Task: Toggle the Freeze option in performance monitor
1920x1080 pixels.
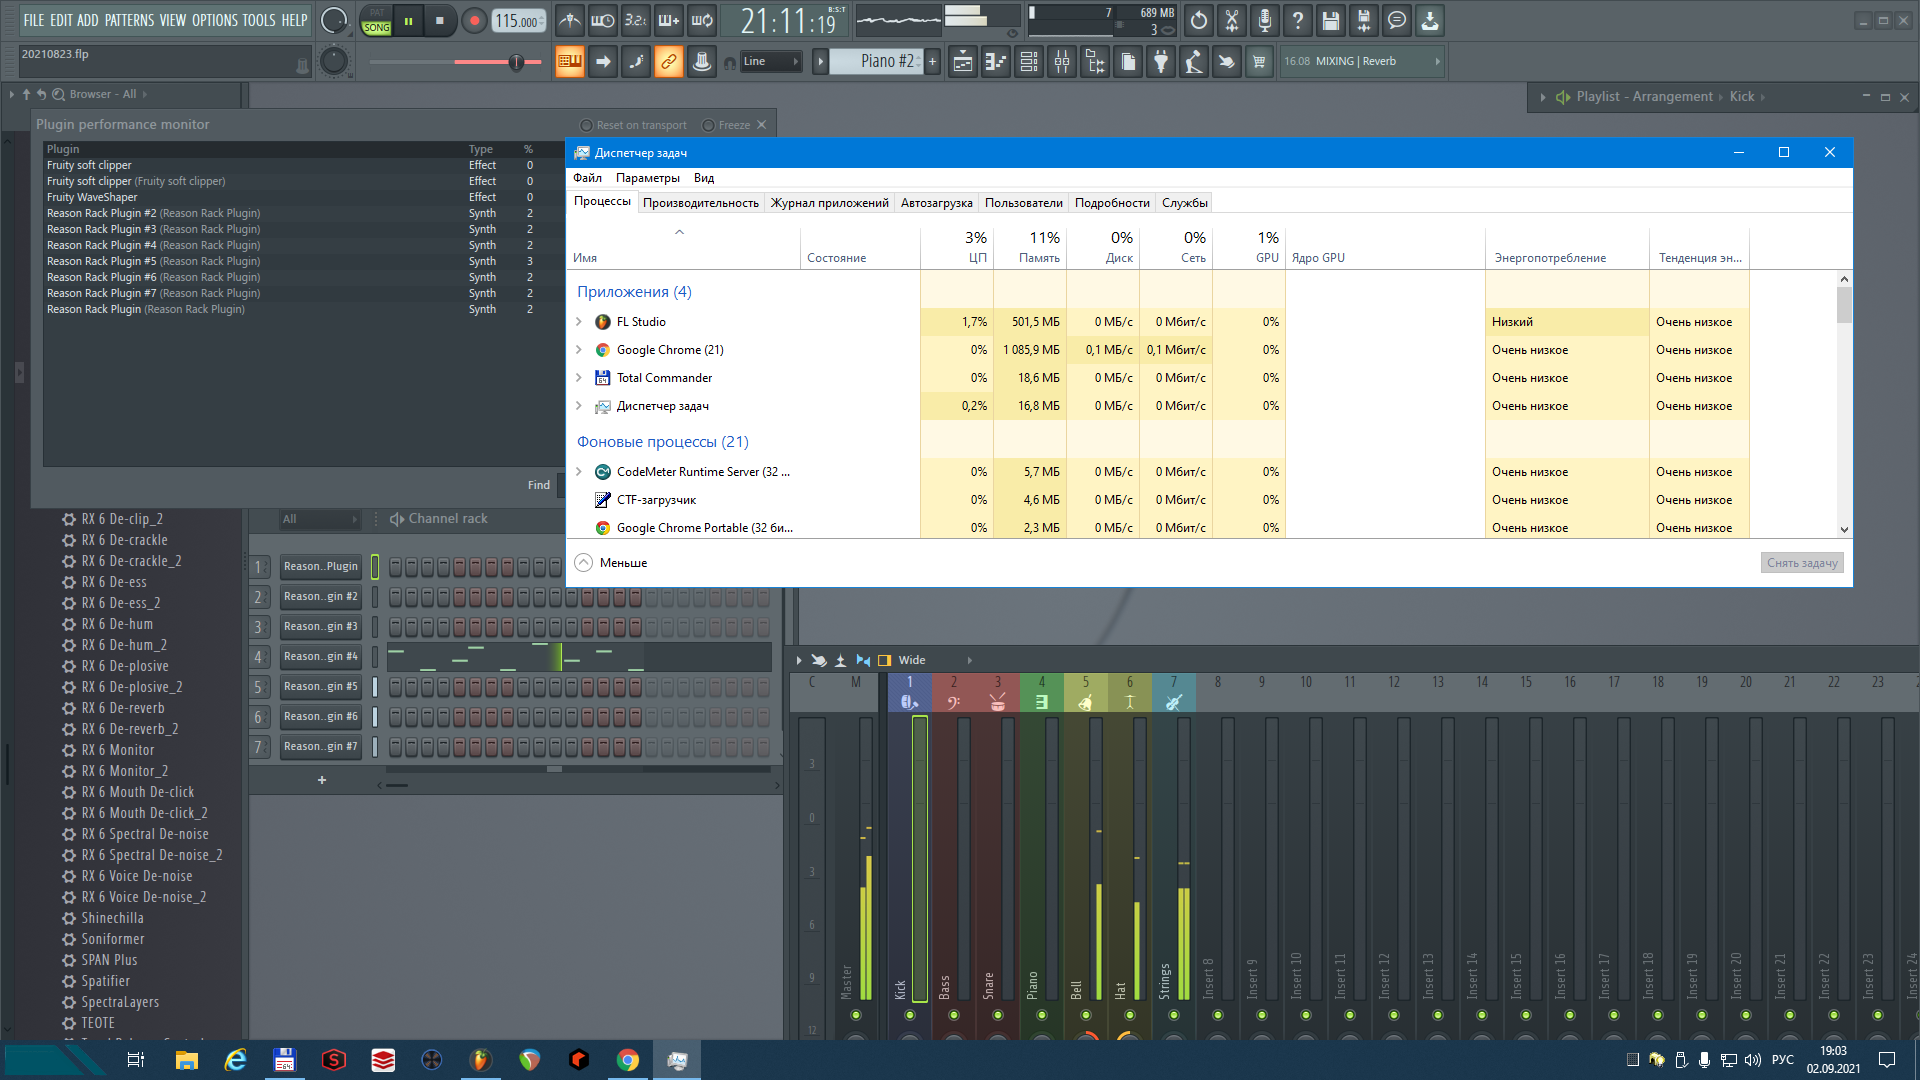Action: [x=709, y=126]
